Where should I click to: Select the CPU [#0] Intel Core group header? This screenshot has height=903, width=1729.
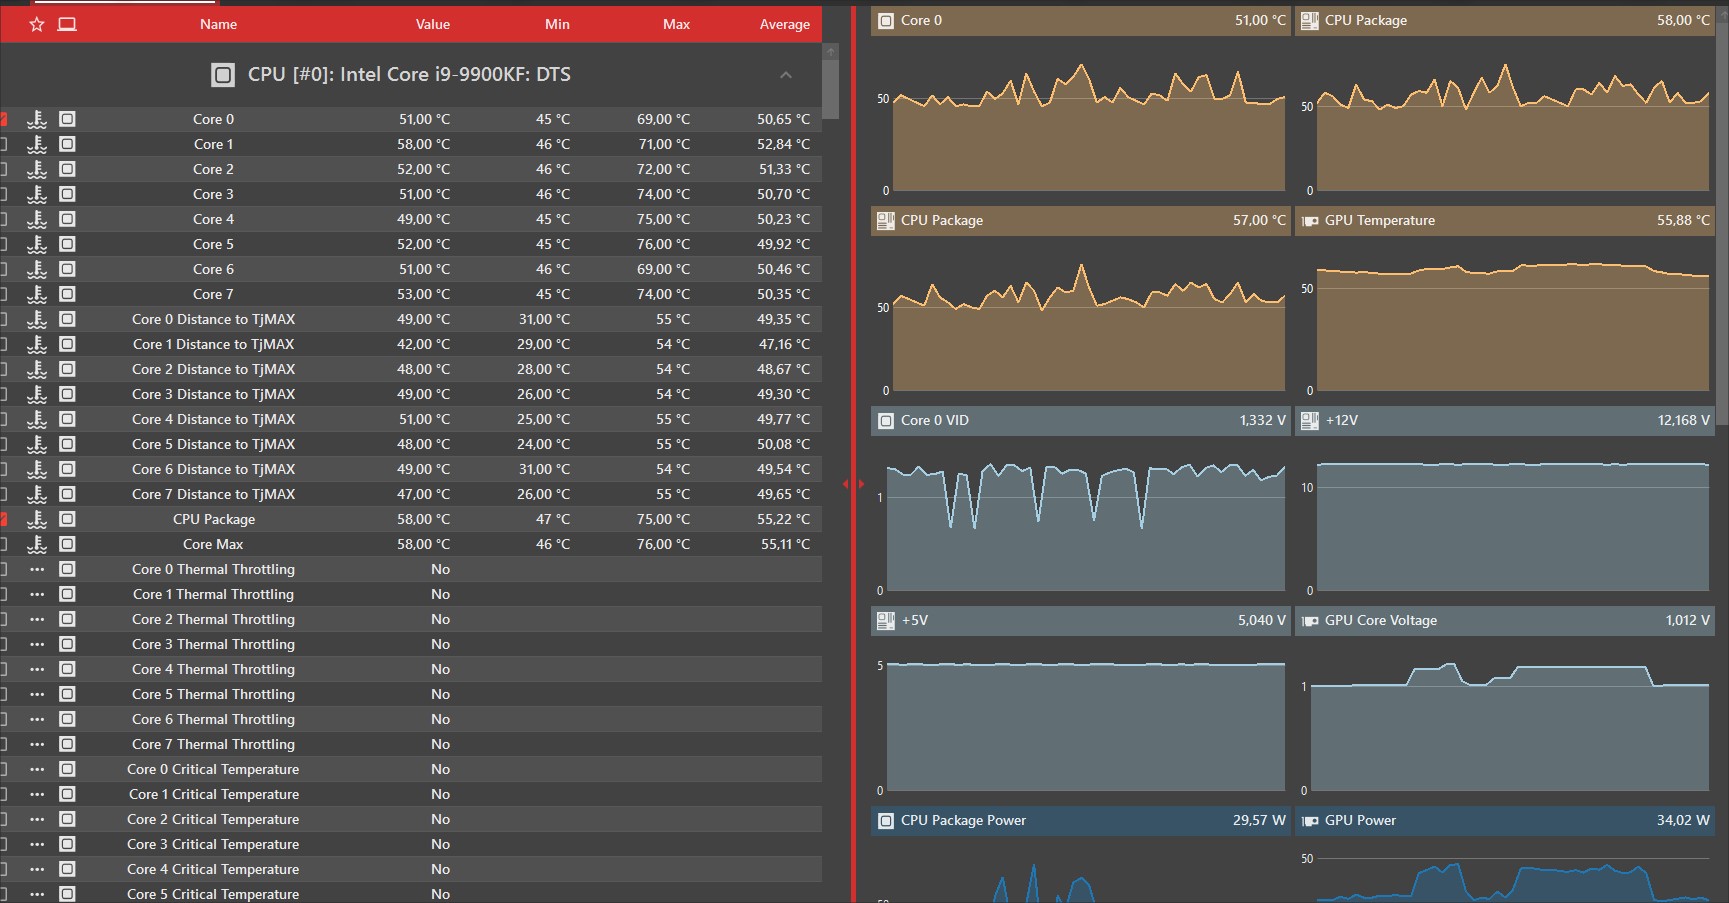[411, 75]
